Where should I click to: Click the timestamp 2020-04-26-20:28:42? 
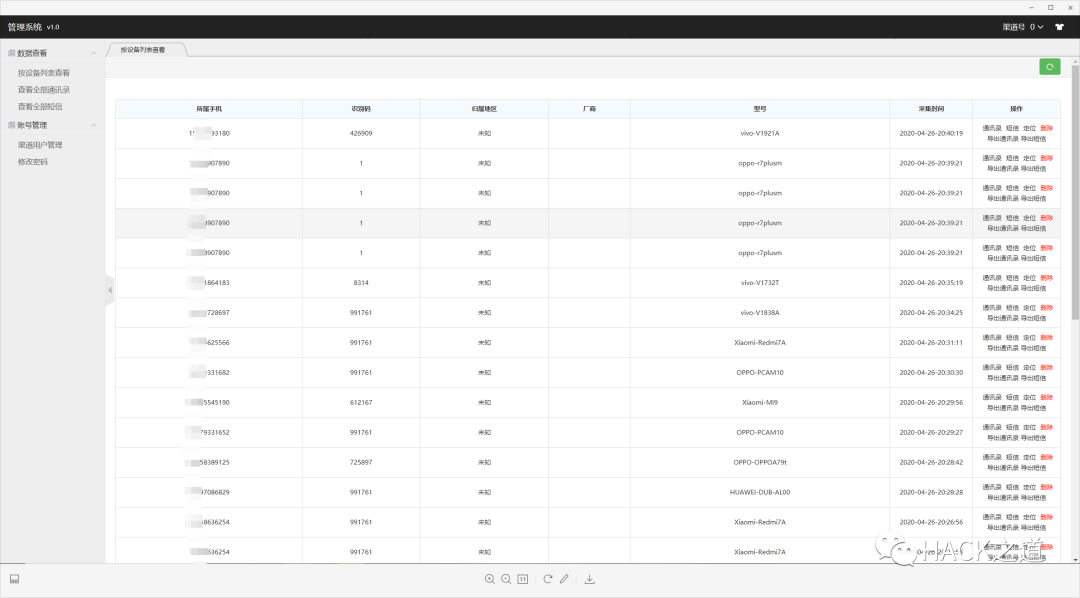tap(931, 462)
